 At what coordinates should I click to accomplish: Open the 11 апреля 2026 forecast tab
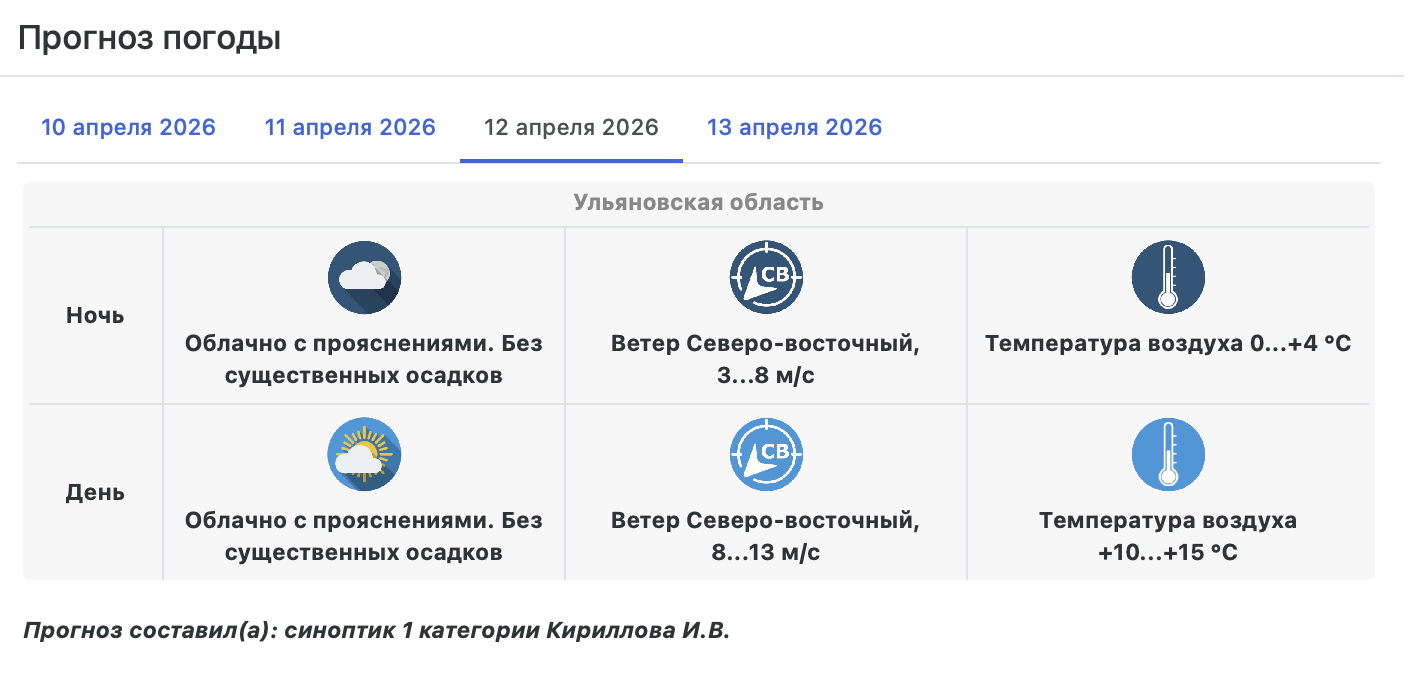(350, 128)
